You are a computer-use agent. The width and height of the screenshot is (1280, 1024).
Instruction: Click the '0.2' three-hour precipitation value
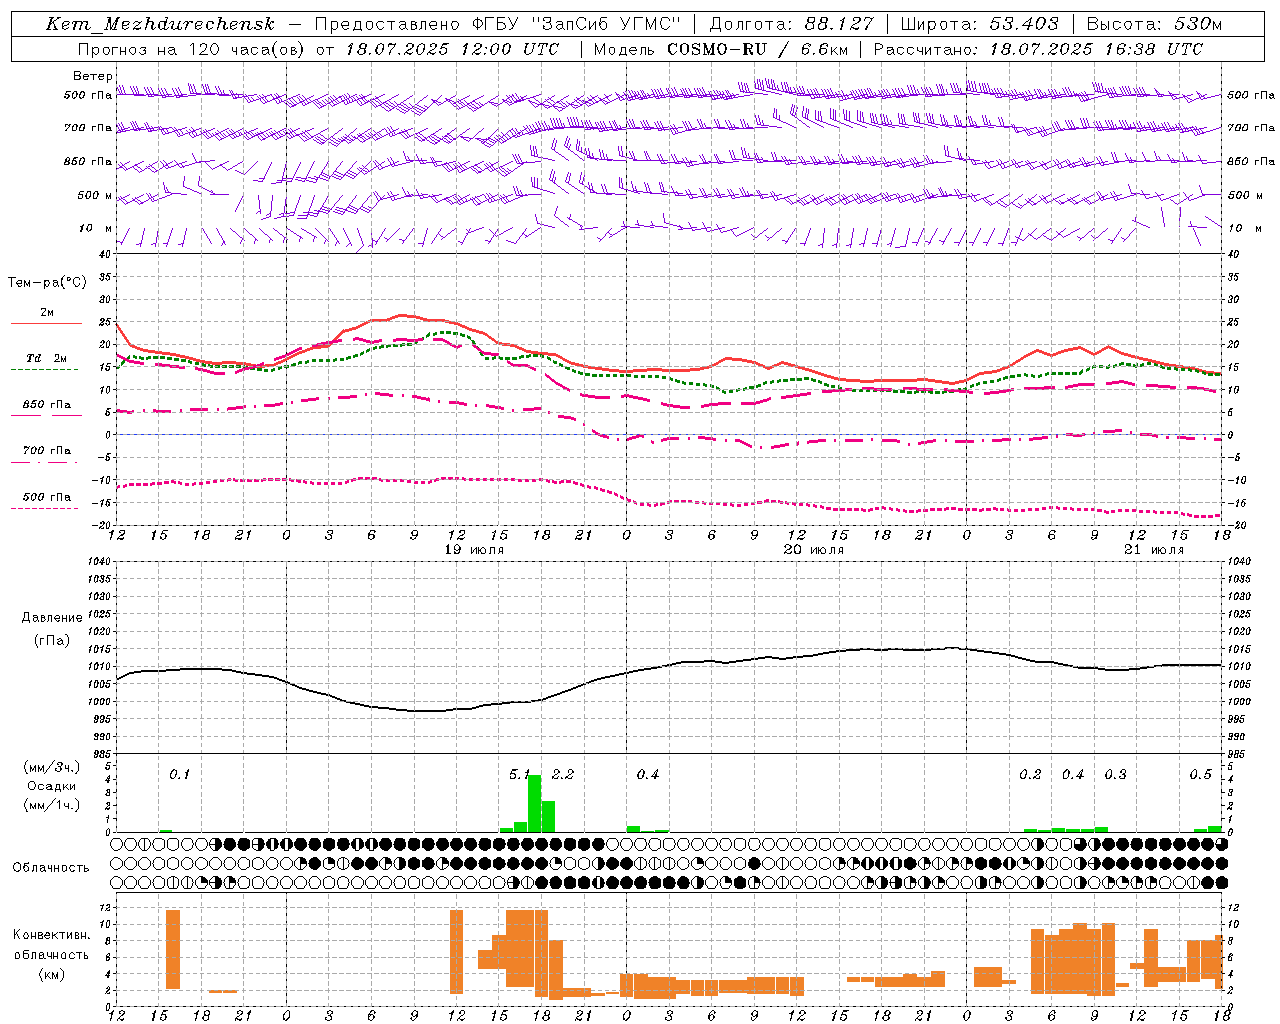1030,774
